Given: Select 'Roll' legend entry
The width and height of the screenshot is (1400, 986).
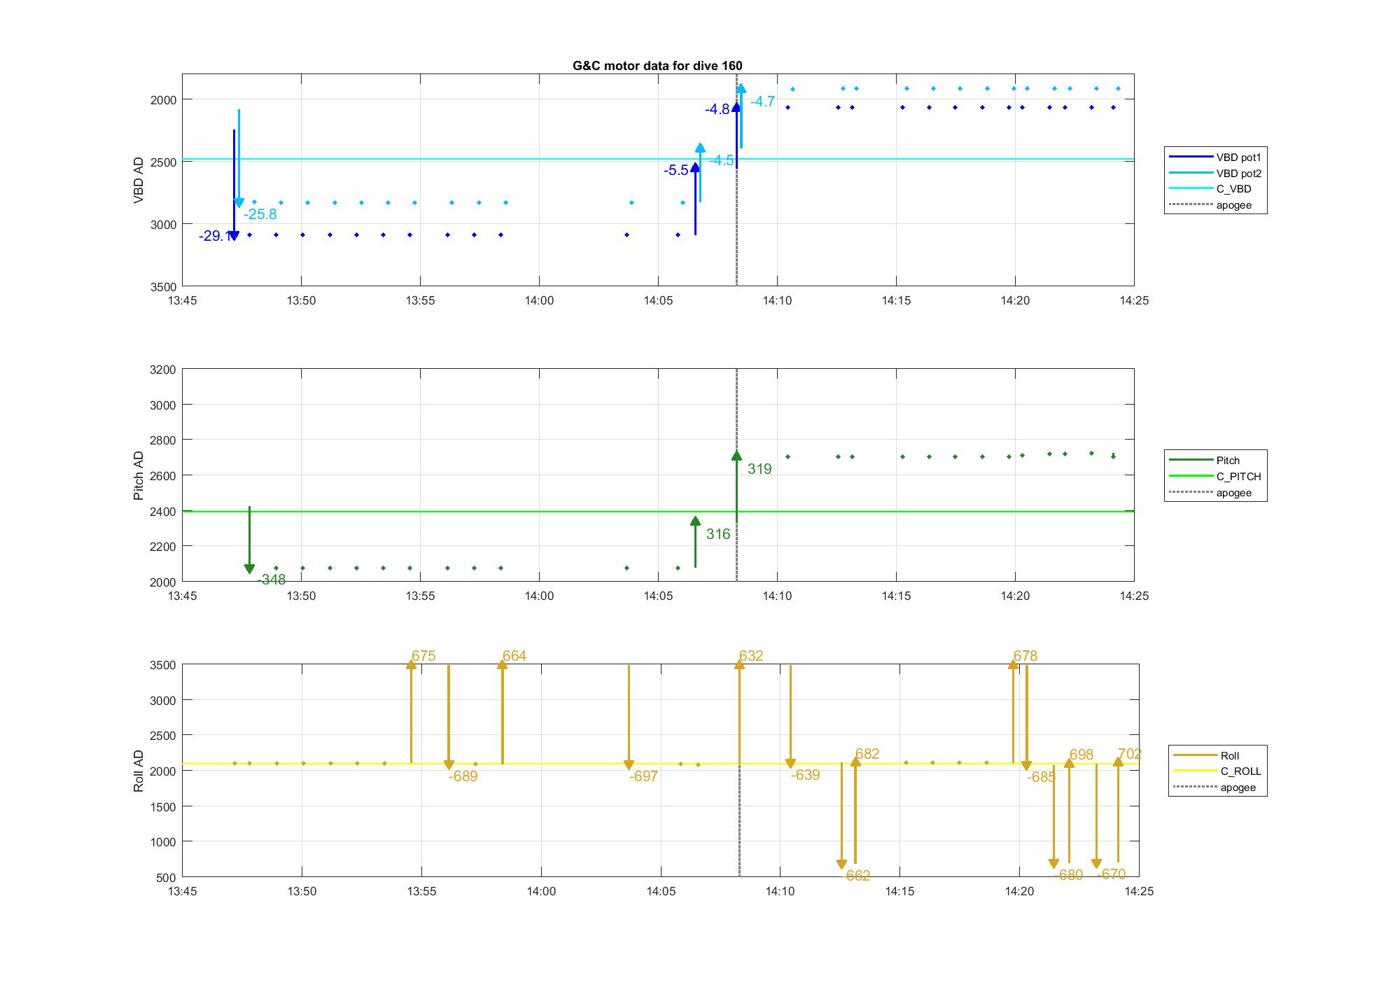Looking at the screenshot, I should [1207, 755].
